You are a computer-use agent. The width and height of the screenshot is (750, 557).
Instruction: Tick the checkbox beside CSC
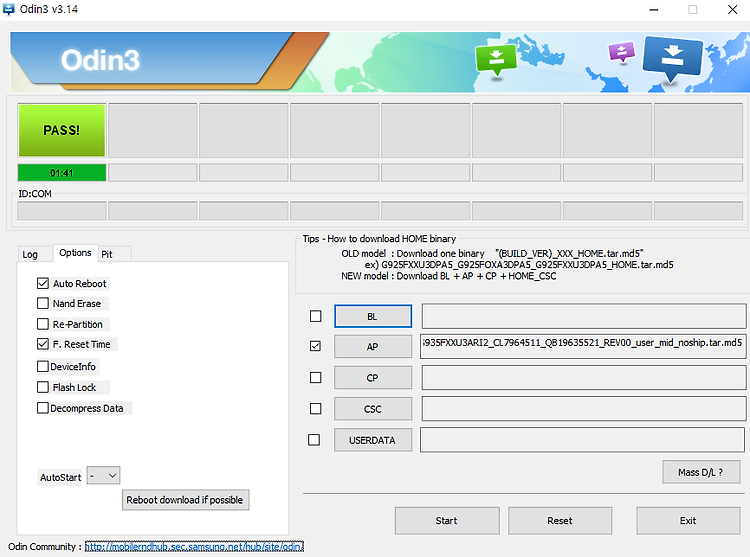[316, 409]
